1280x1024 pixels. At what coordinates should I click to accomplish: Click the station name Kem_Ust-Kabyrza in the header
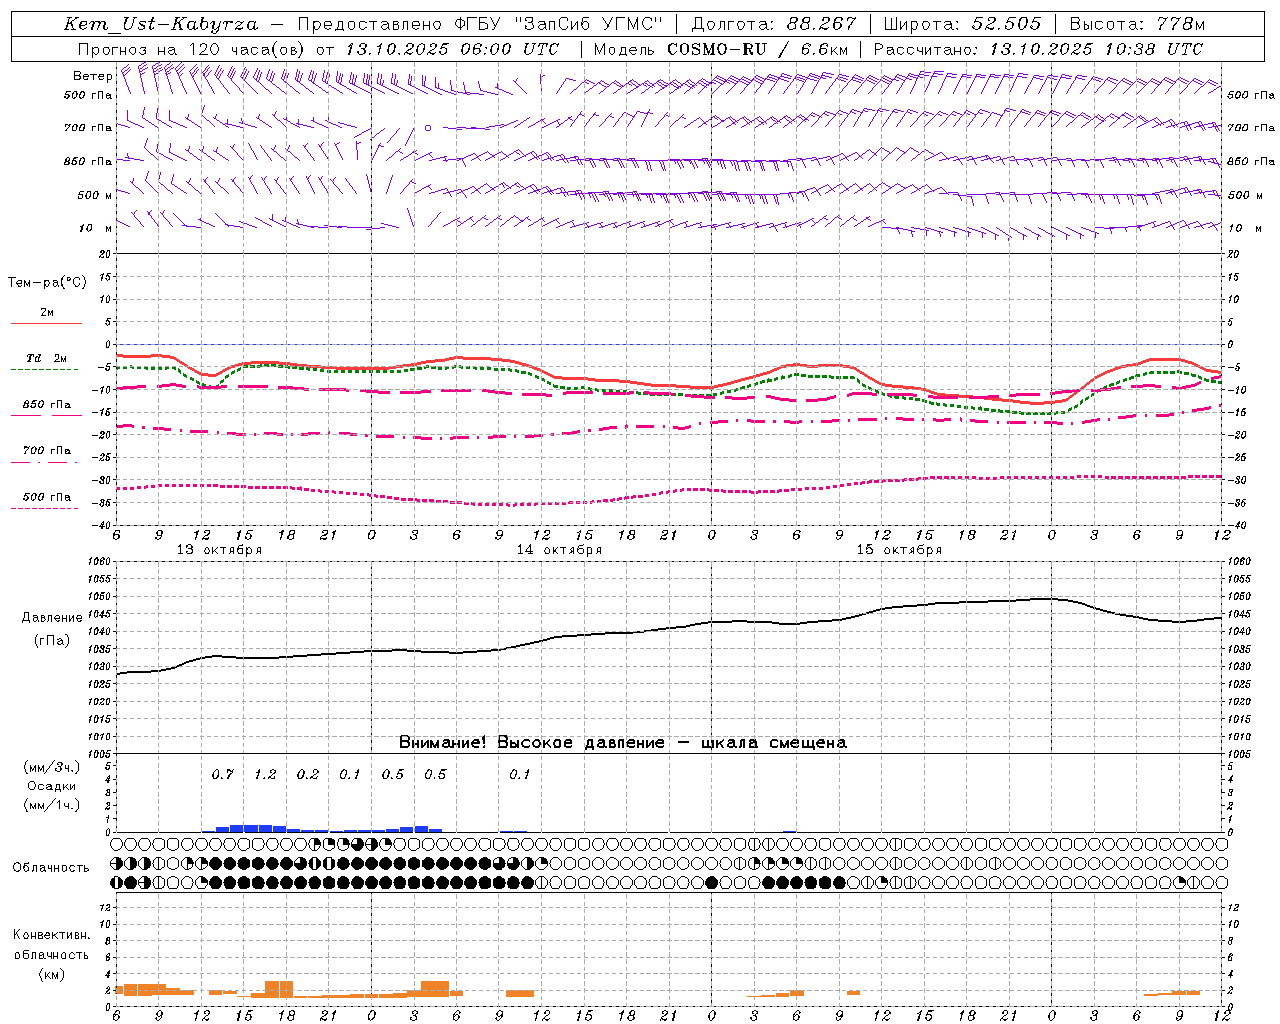(160, 24)
